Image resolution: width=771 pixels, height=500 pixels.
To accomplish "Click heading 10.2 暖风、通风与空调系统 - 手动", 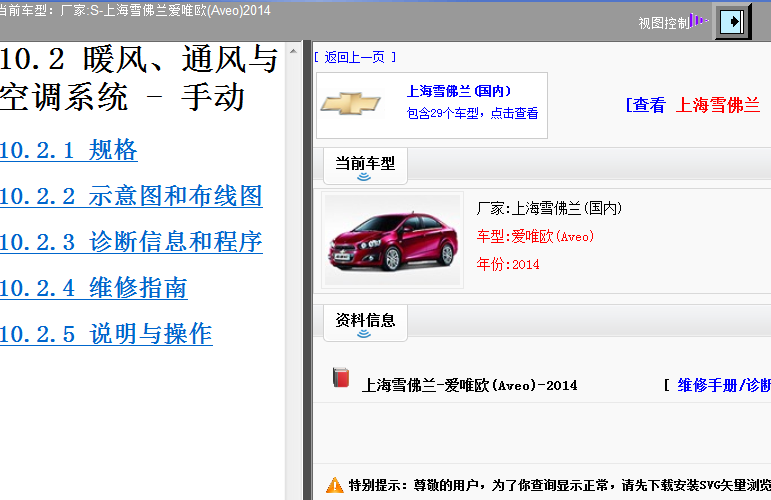I will (x=139, y=78).
